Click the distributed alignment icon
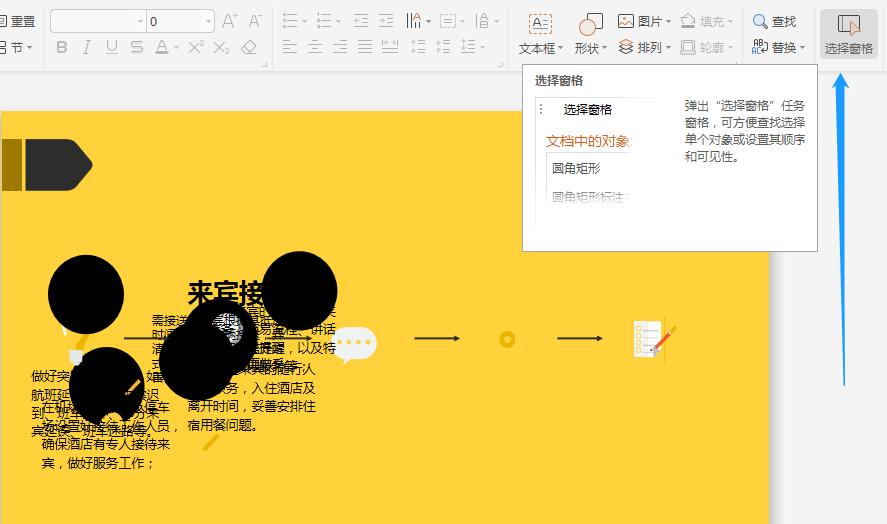This screenshot has width=887, height=524. pos(390,47)
